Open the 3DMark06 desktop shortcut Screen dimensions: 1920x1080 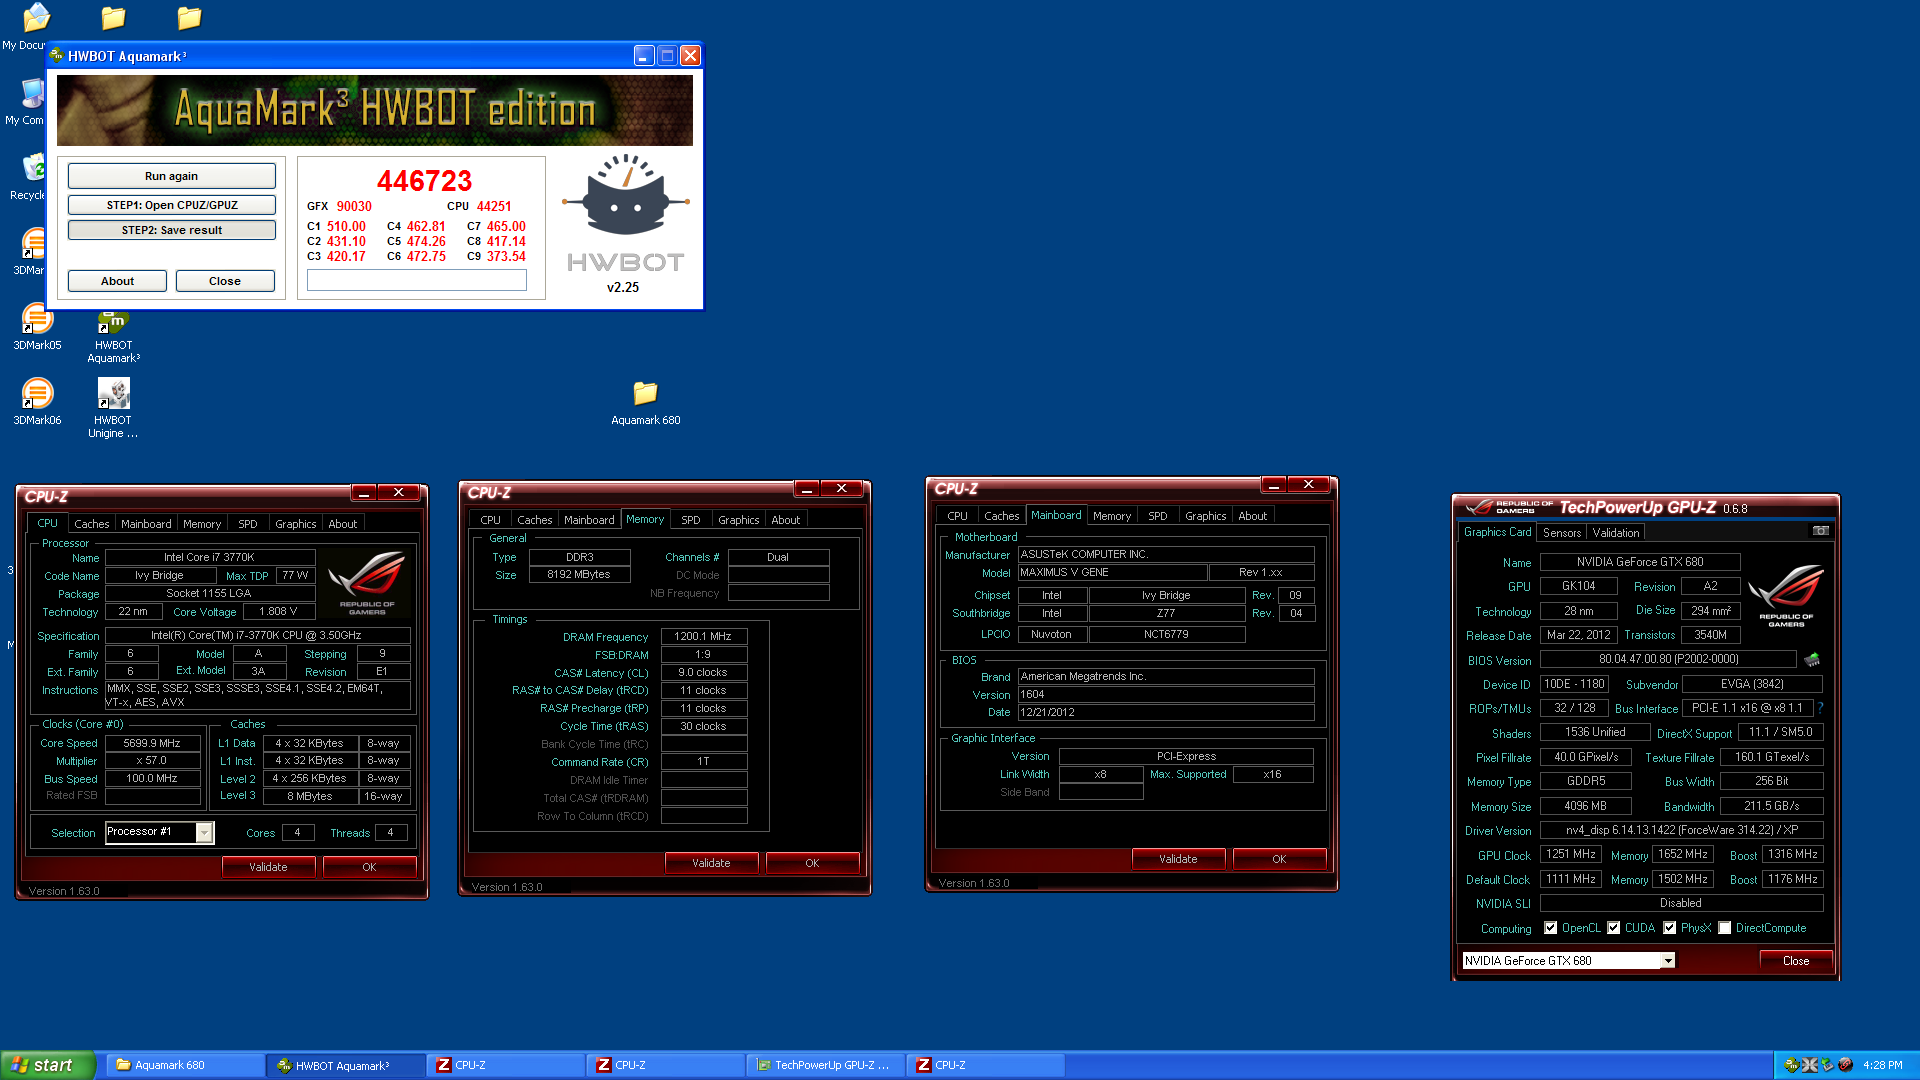(x=37, y=402)
